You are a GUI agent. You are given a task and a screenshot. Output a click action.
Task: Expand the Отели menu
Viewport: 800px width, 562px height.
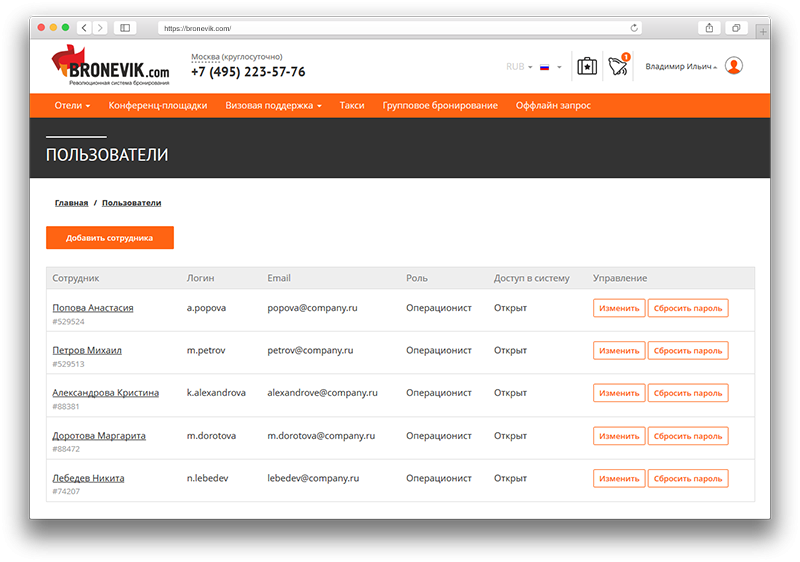tap(72, 106)
